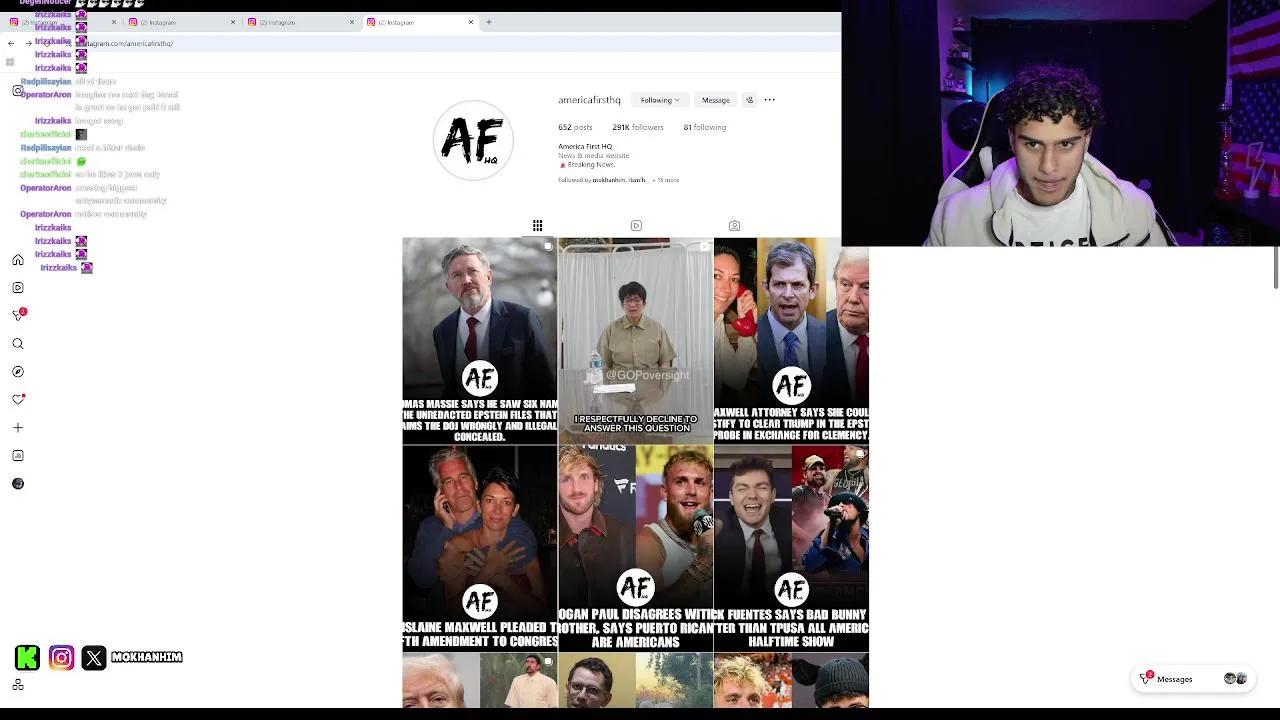Switch to the Tagged posts tab
The height and width of the screenshot is (720, 1280).
pyautogui.click(x=734, y=225)
